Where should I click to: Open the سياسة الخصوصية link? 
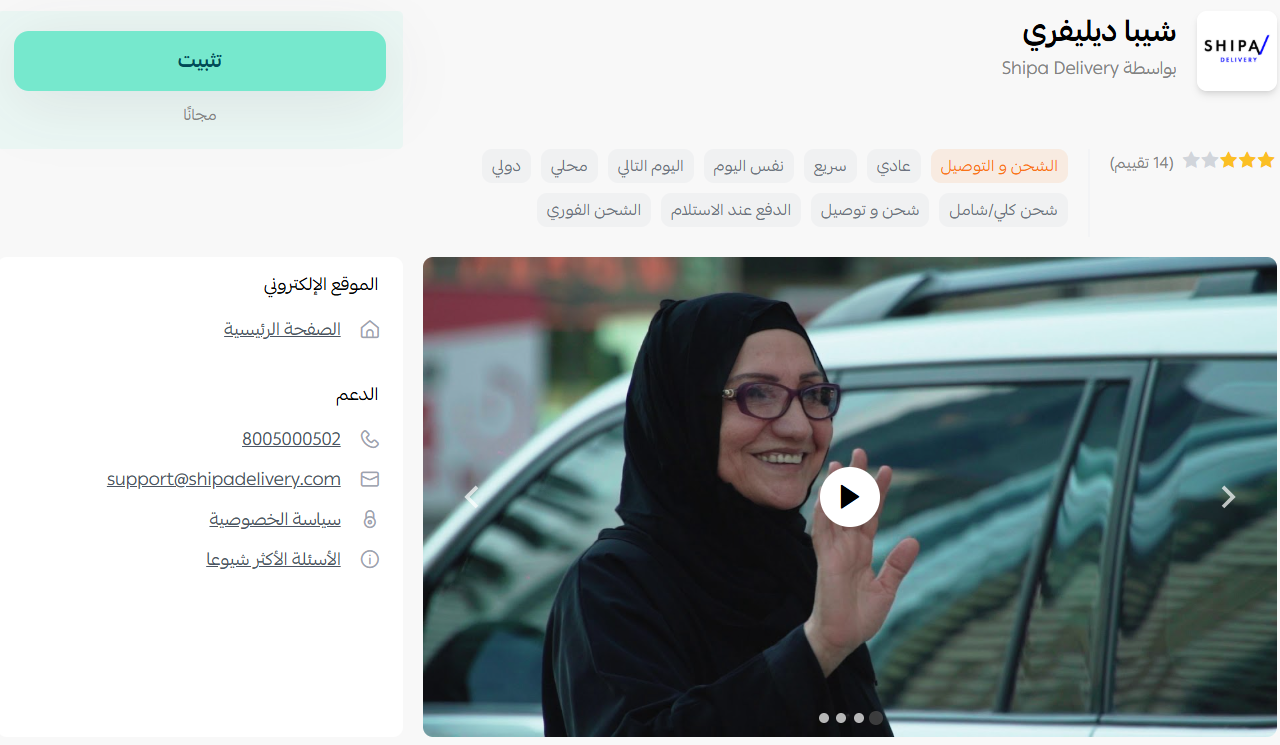pos(275,519)
